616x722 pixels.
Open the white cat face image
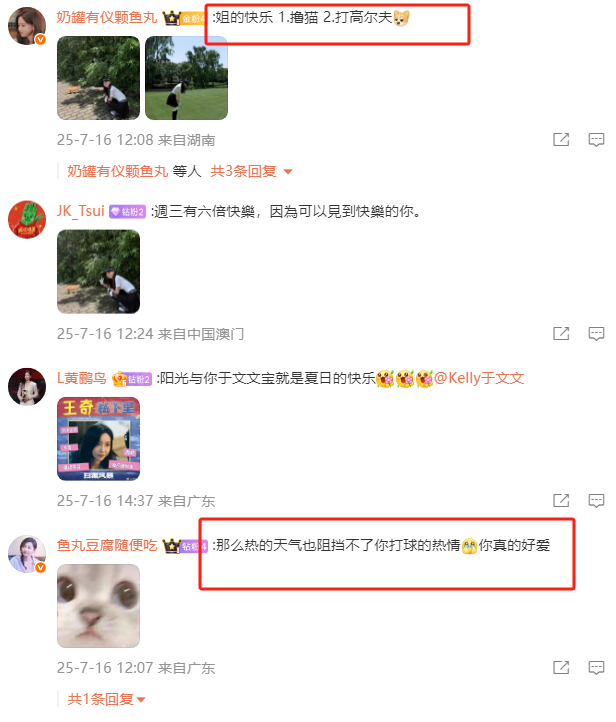(99, 606)
